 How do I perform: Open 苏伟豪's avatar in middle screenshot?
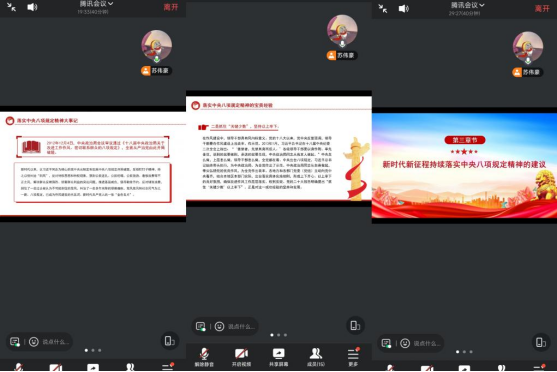[342, 30]
